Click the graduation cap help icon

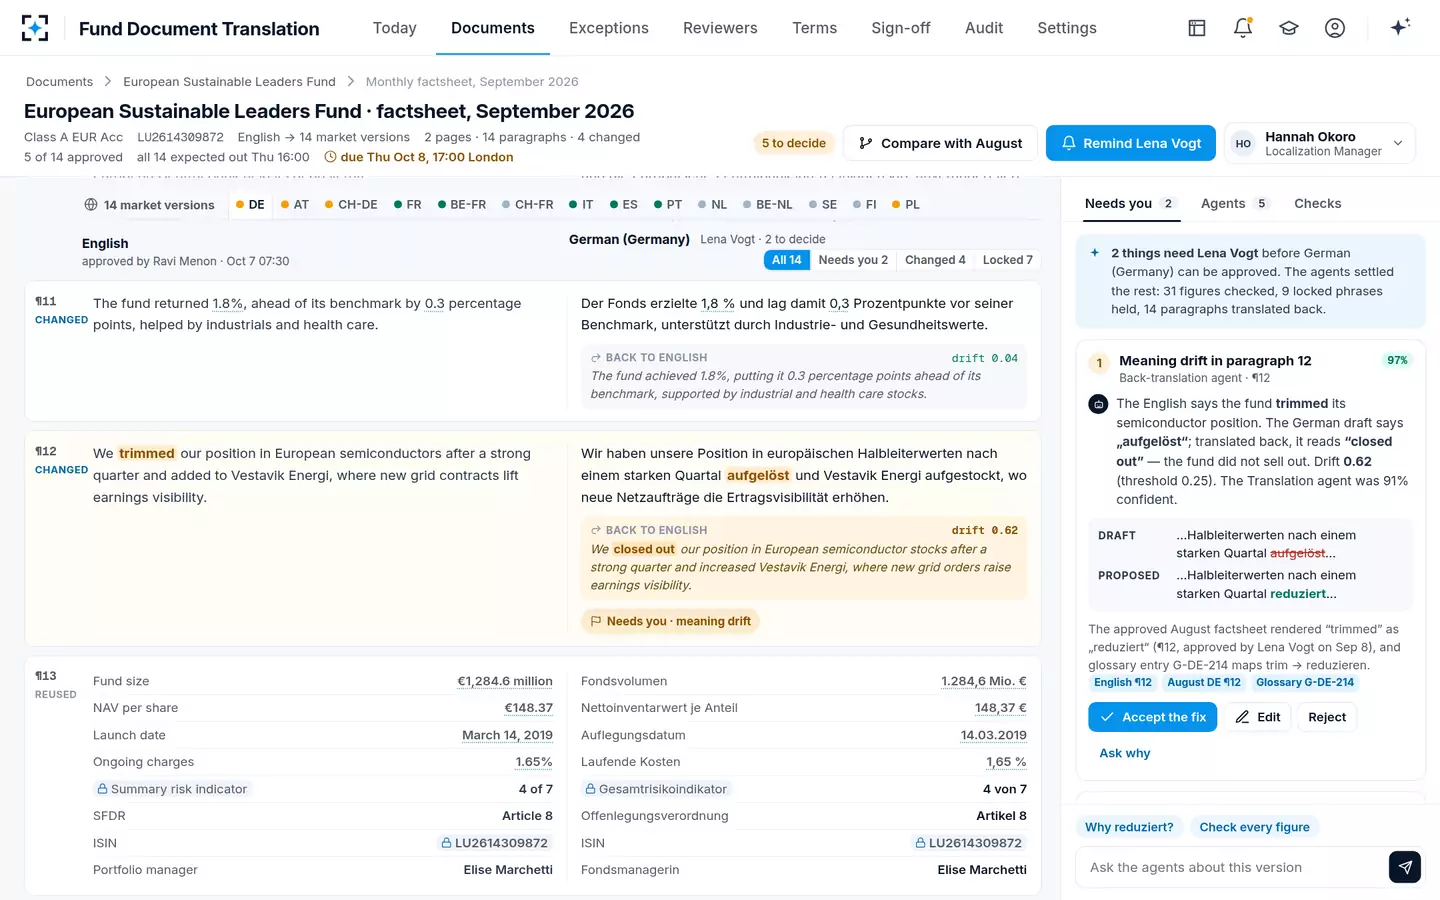1289,28
